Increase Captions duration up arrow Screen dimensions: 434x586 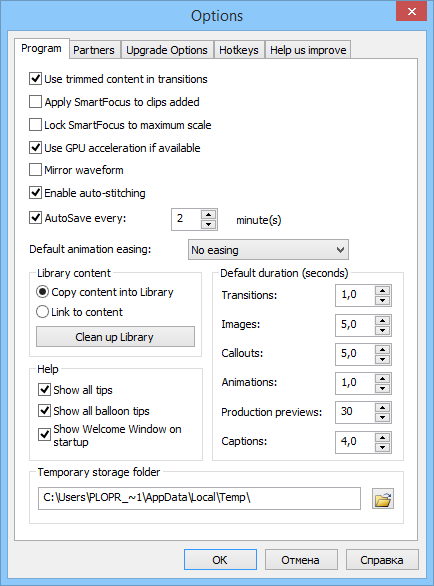tap(382, 437)
